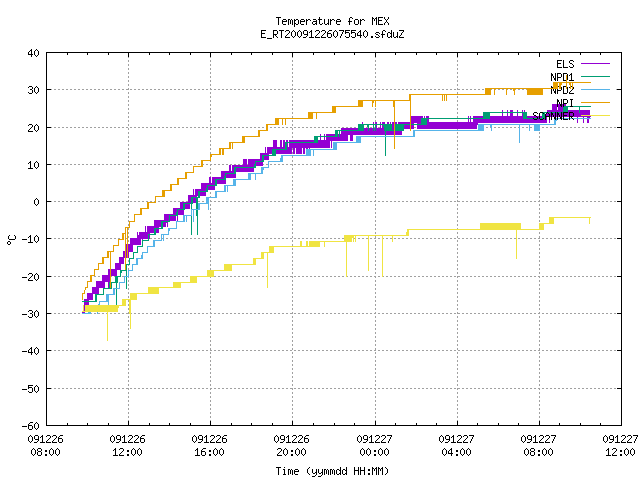Screen dimensions: 640x480
Task: Click the x-axis tick label 091226 20:00
Action: (291, 446)
